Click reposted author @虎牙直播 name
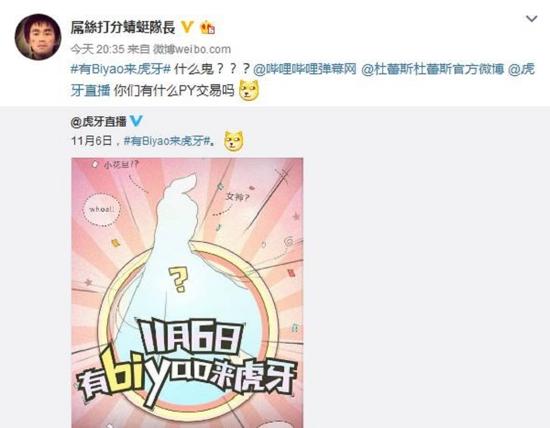Screen dimensions: 550x428 coord(98,122)
